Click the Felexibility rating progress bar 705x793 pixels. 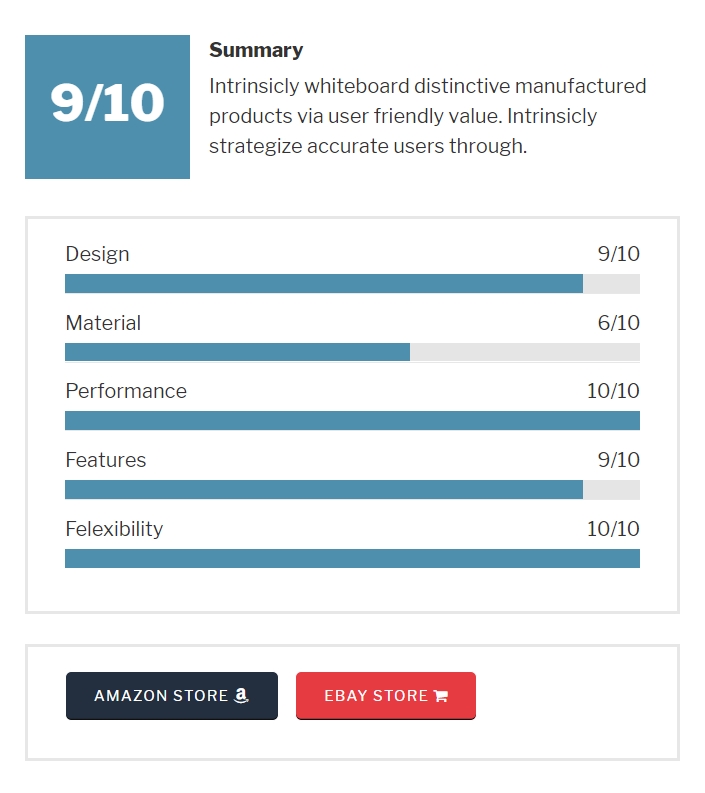(352, 558)
